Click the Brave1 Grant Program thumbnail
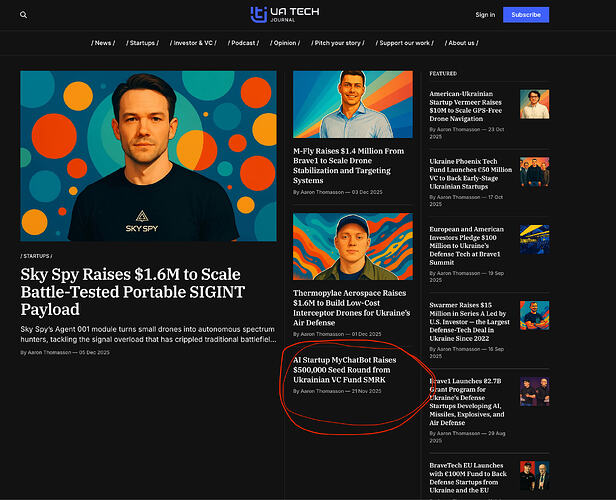The width and height of the screenshot is (616, 500). click(535, 392)
